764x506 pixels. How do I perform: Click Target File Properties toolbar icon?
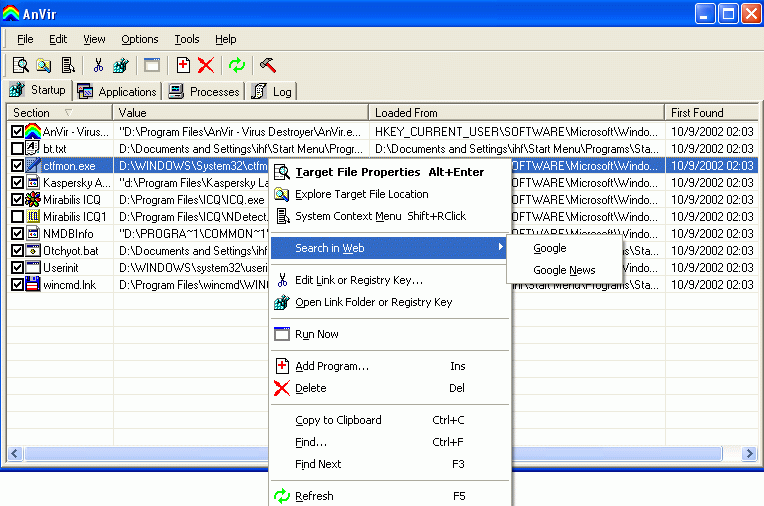coord(20,65)
